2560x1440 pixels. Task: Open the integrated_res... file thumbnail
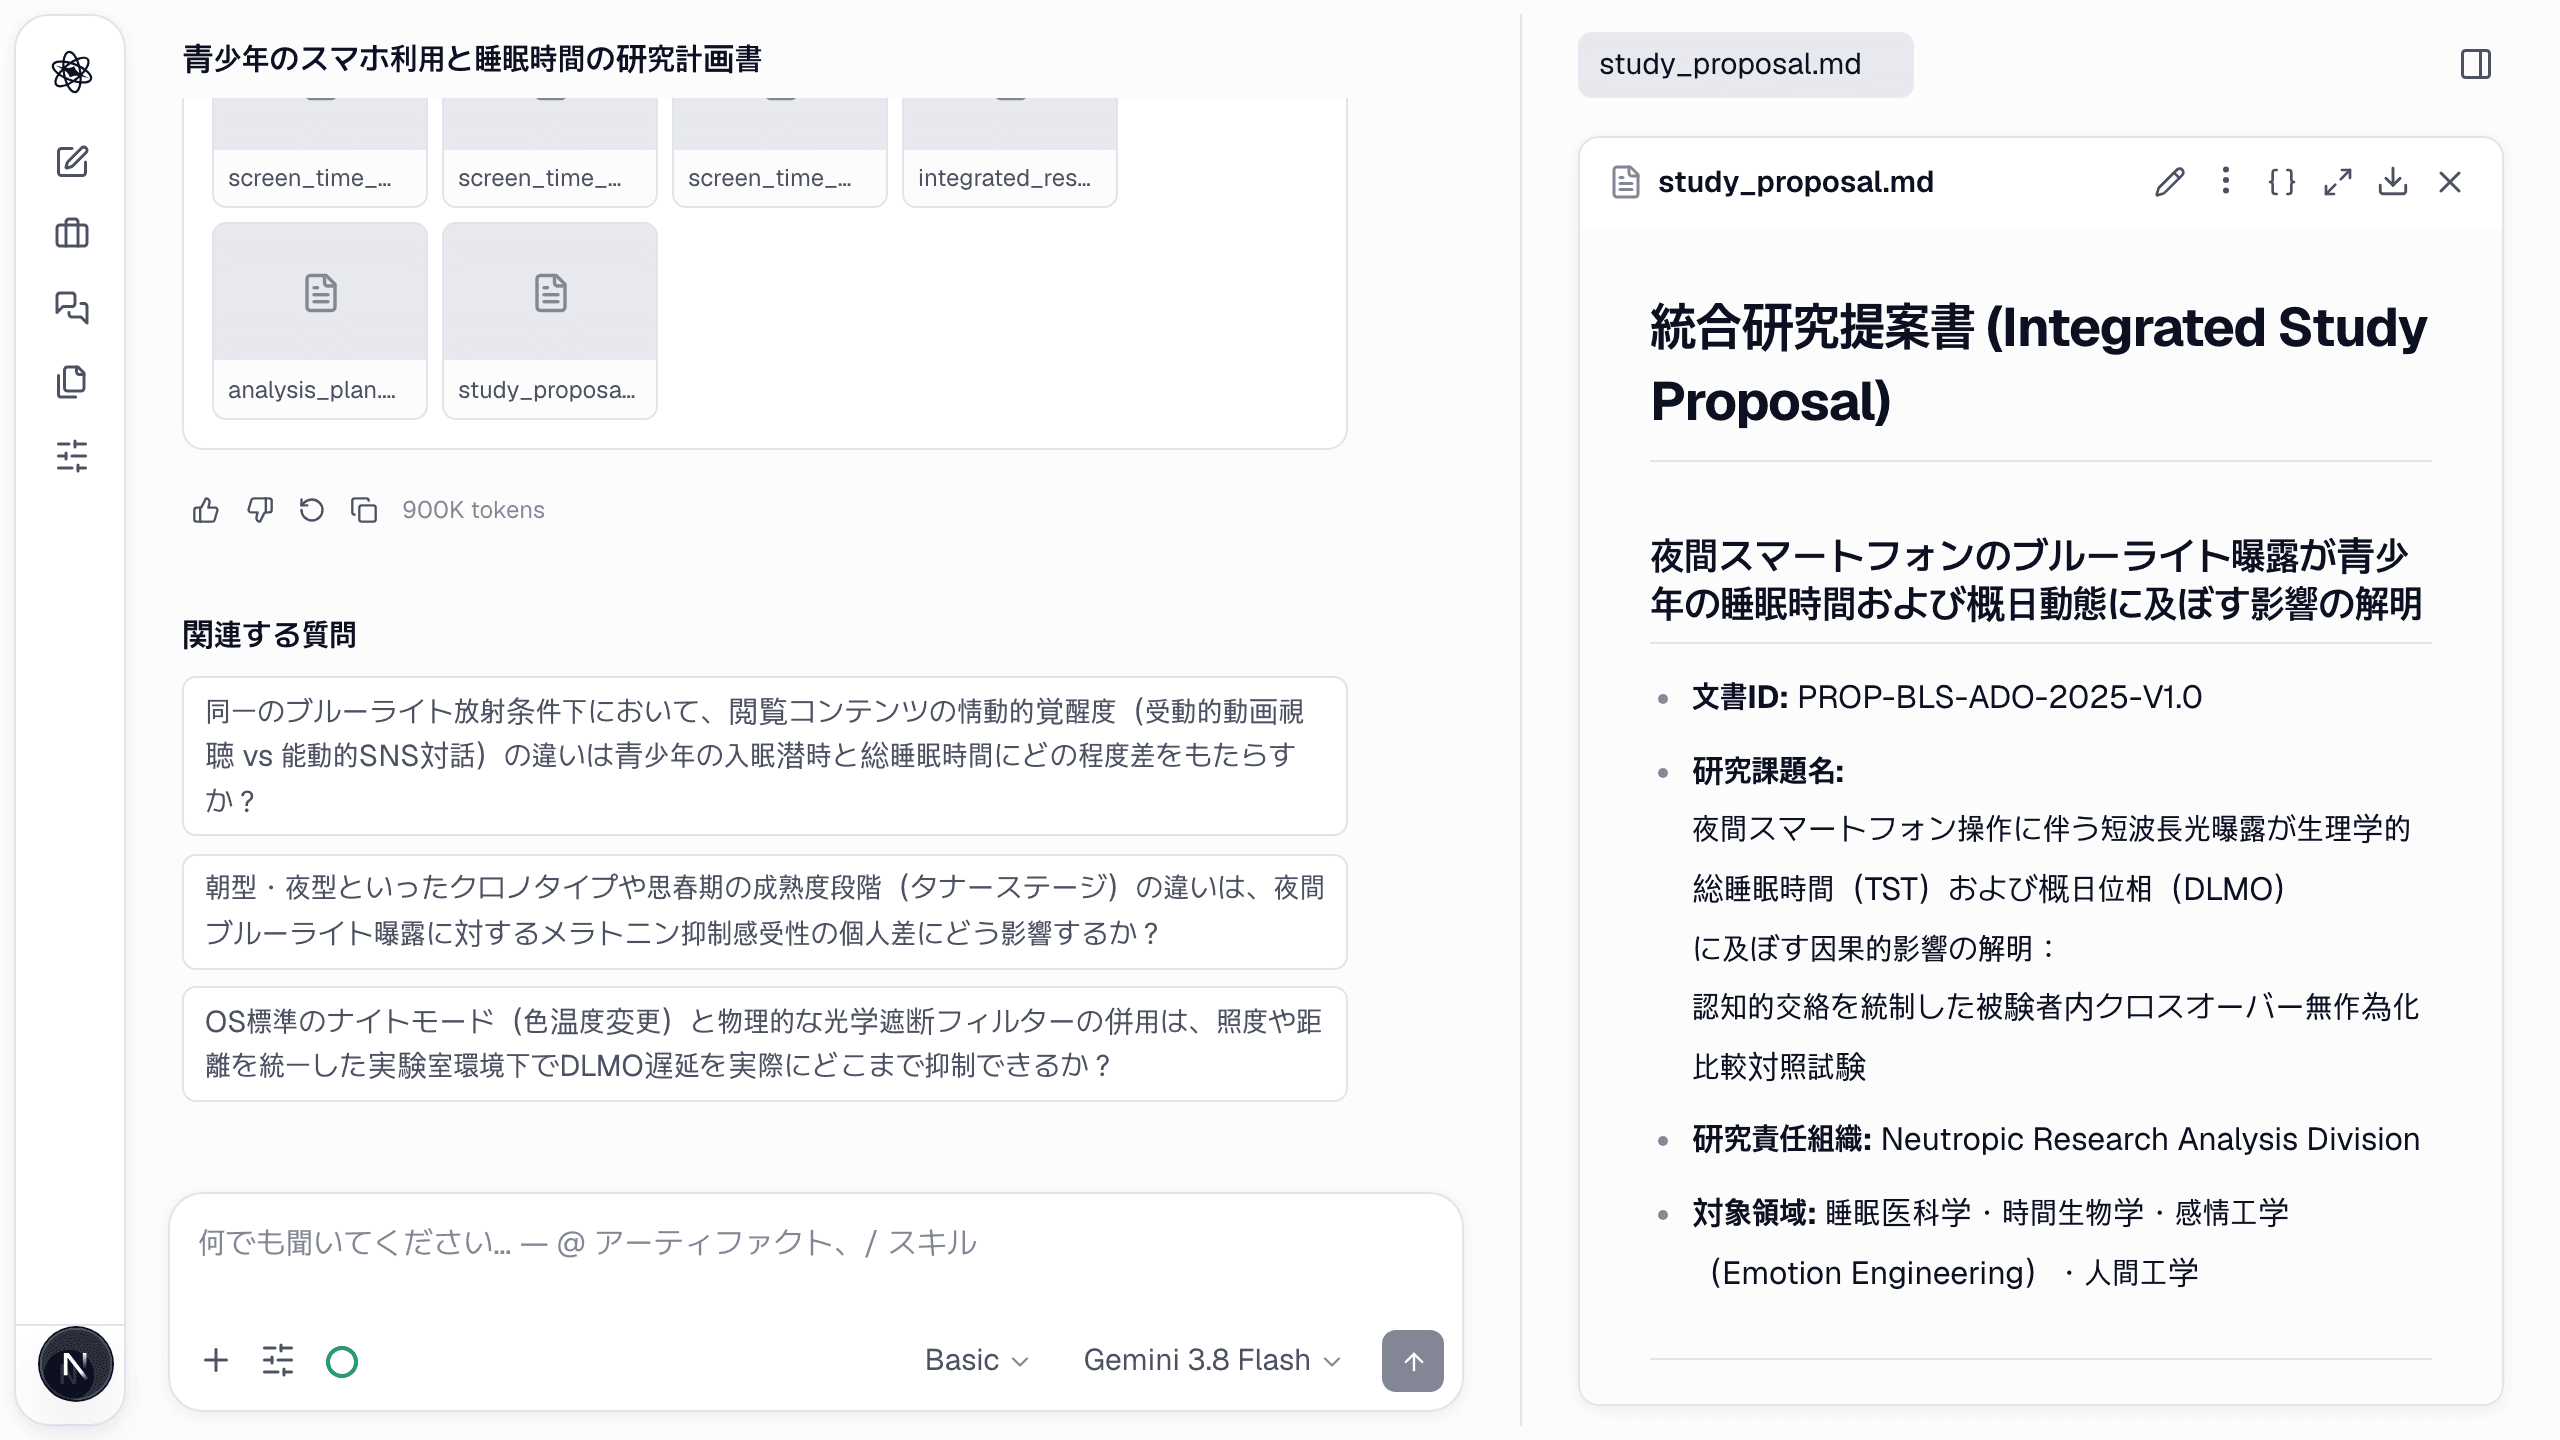point(1010,152)
